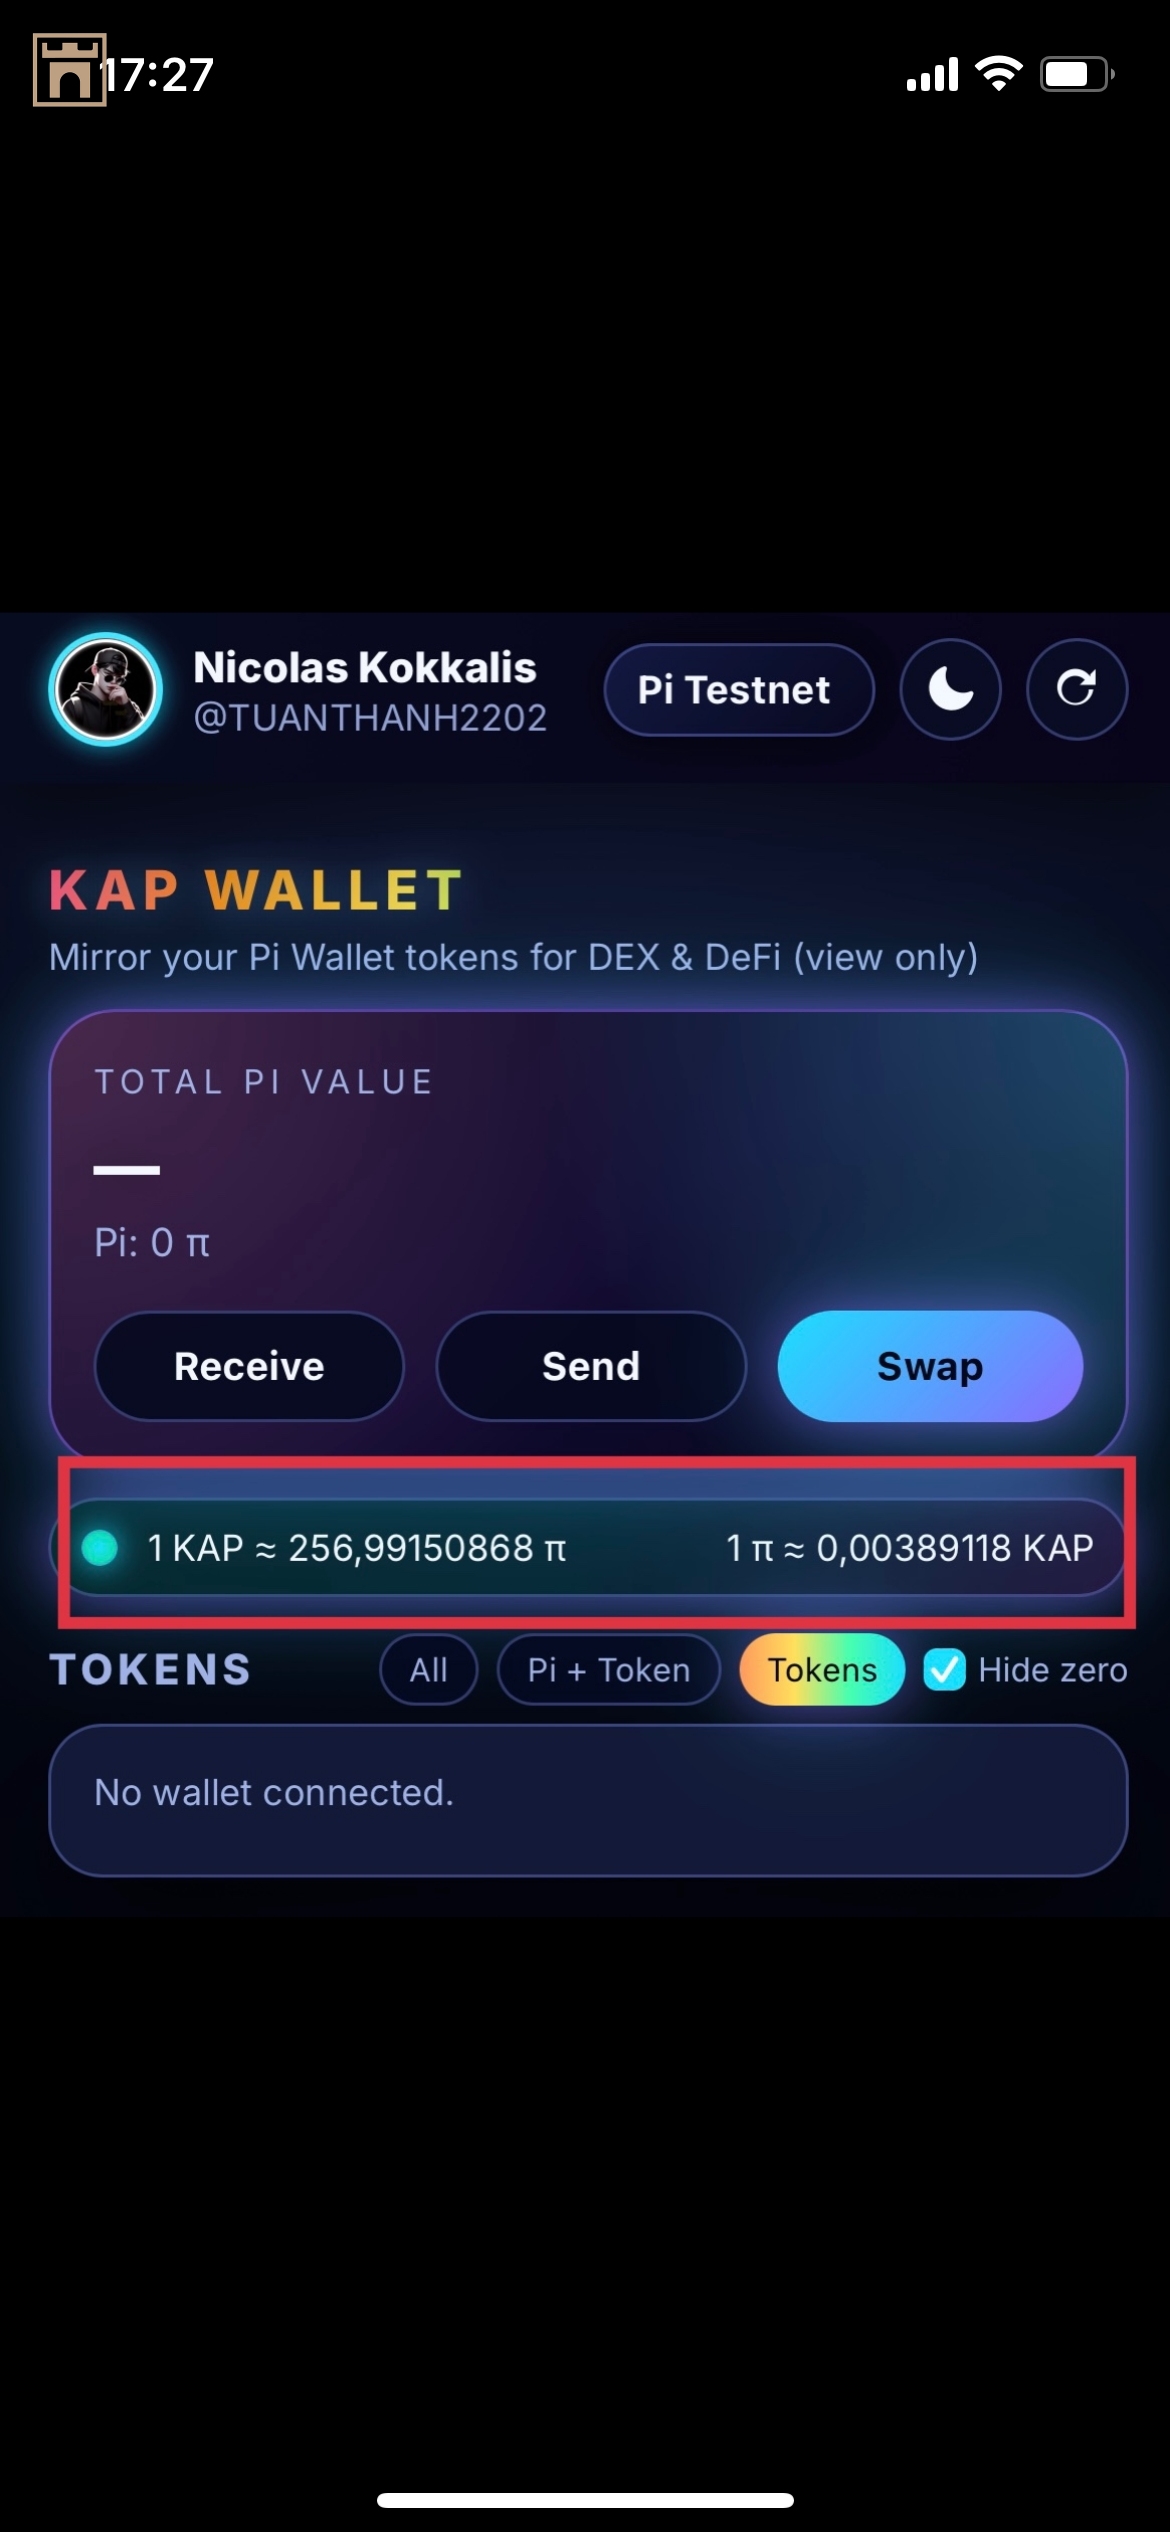
Task: Tap the green KAP rate indicator dot
Action: (x=100, y=1548)
